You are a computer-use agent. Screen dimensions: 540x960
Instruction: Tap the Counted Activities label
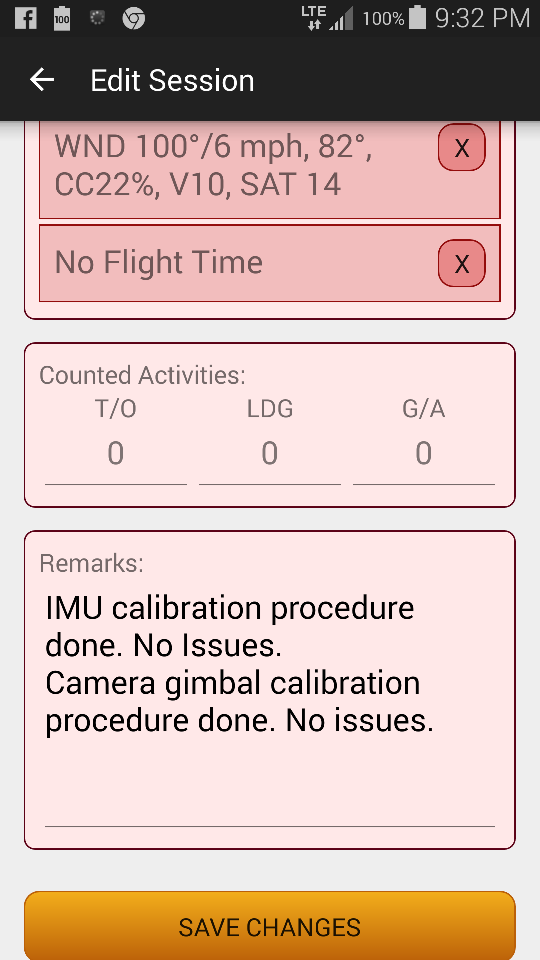click(x=142, y=375)
